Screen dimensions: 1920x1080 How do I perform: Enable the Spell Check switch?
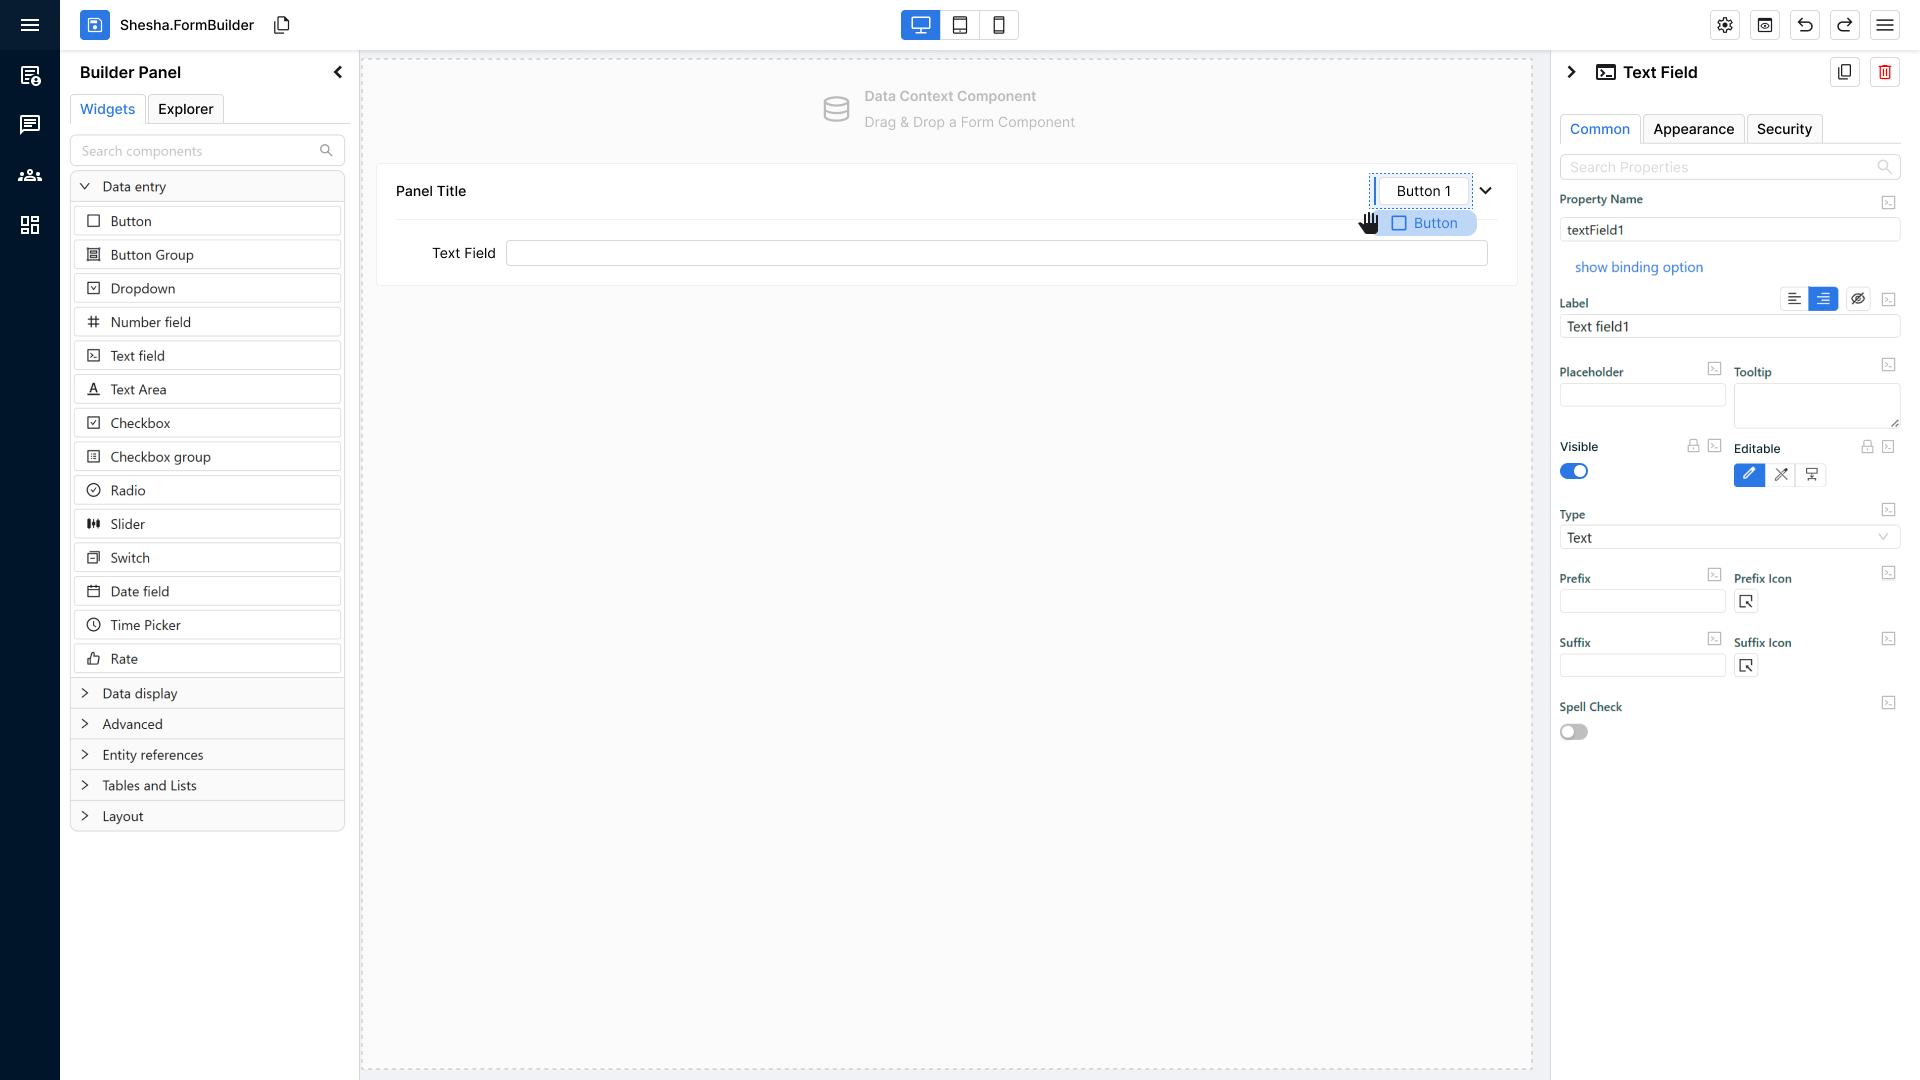[x=1574, y=732]
